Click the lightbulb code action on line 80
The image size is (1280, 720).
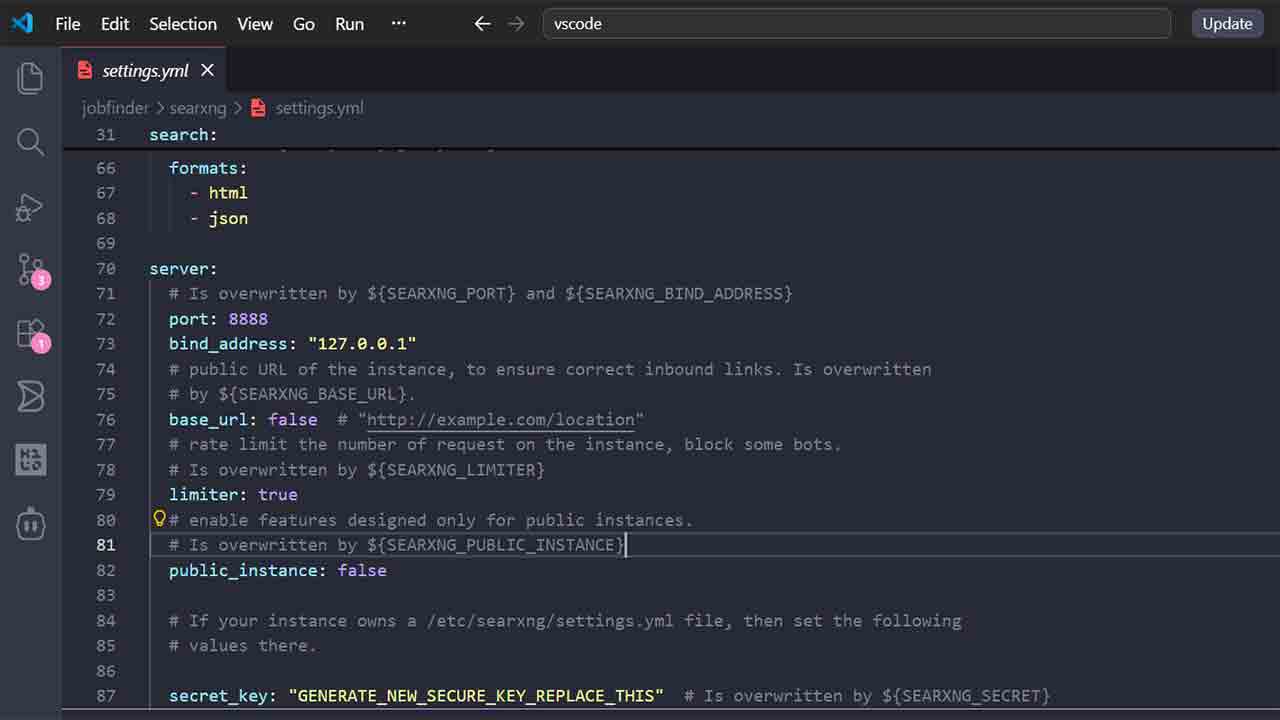(x=158, y=518)
